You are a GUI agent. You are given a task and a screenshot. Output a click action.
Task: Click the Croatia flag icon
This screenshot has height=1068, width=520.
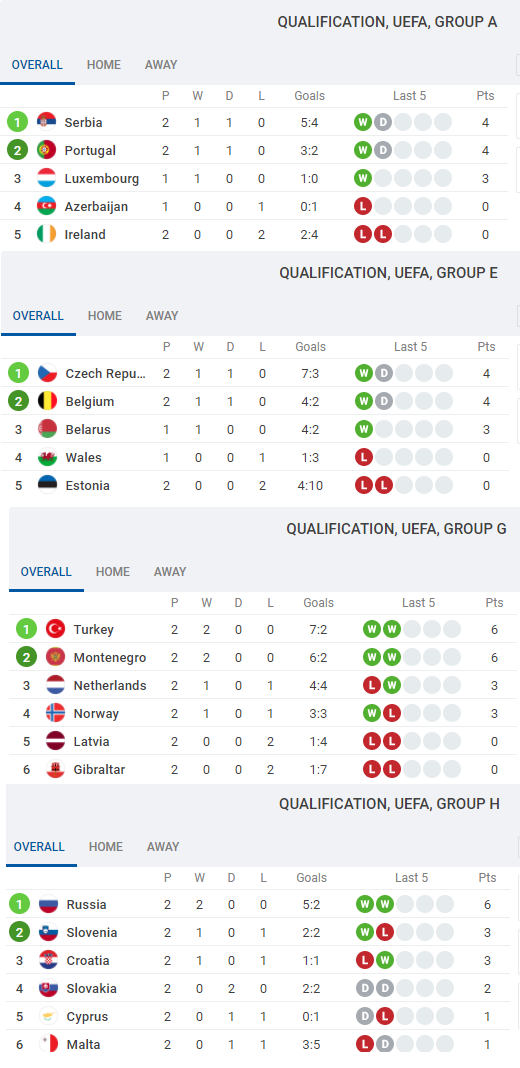48,960
